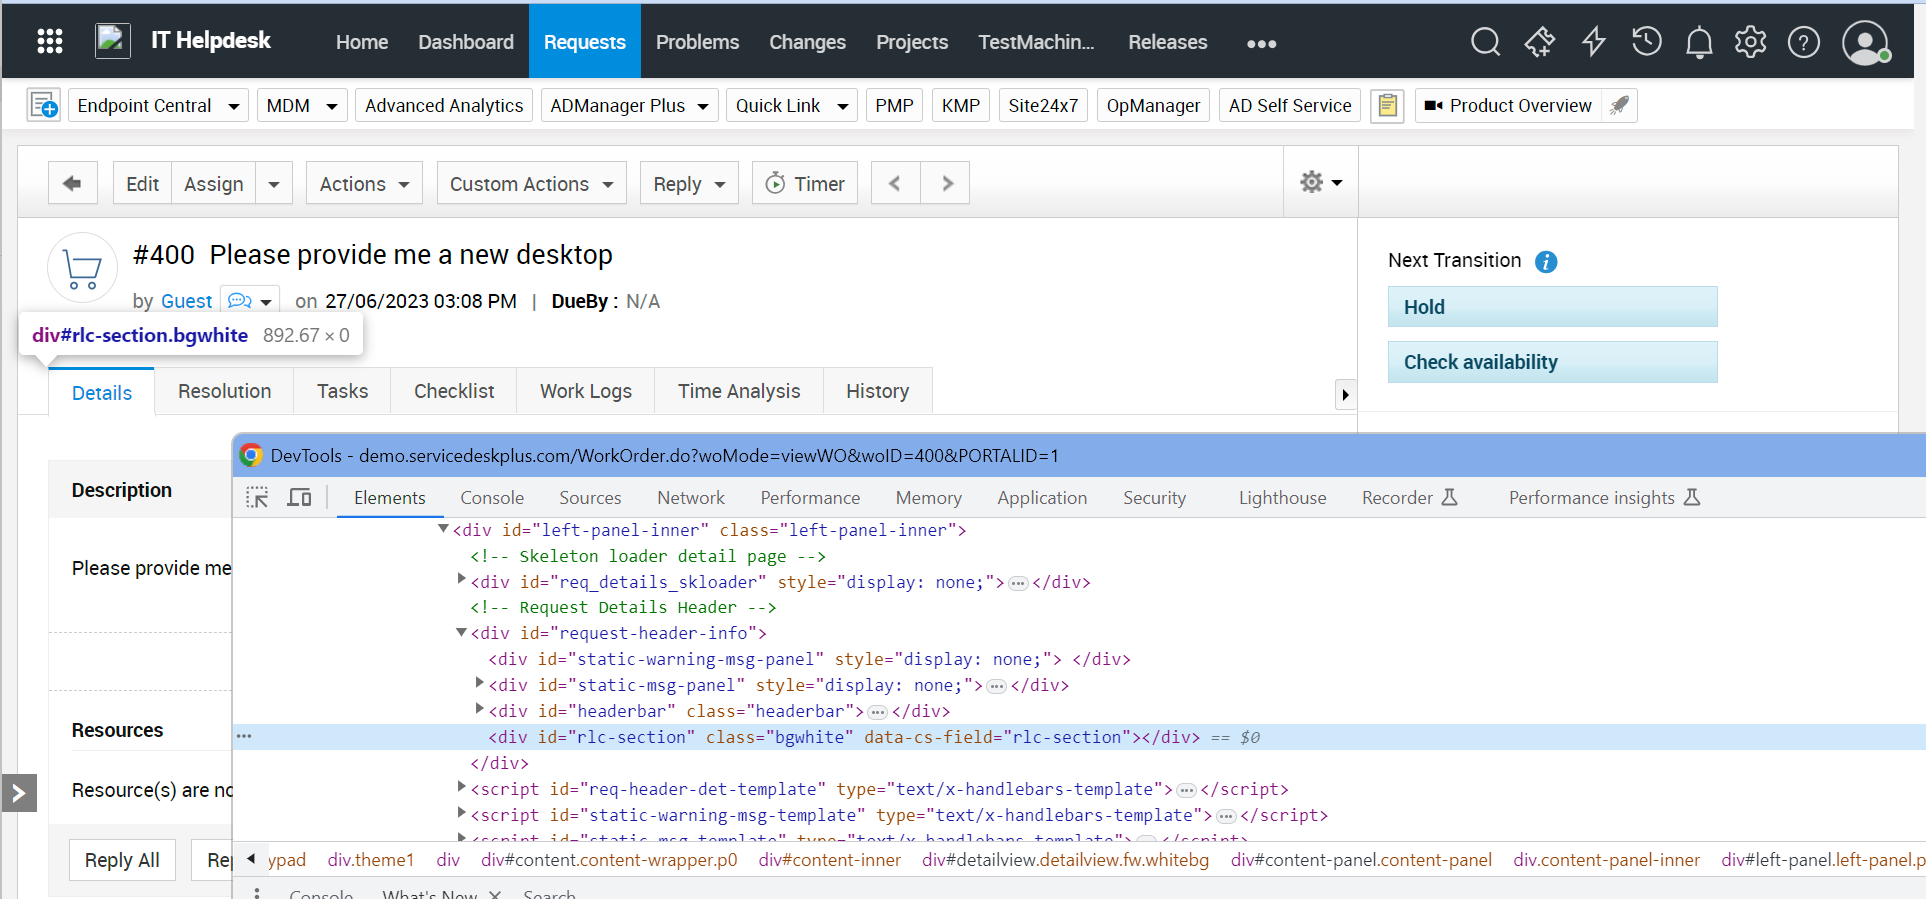Collapse the request-header-info div node

click(x=461, y=632)
